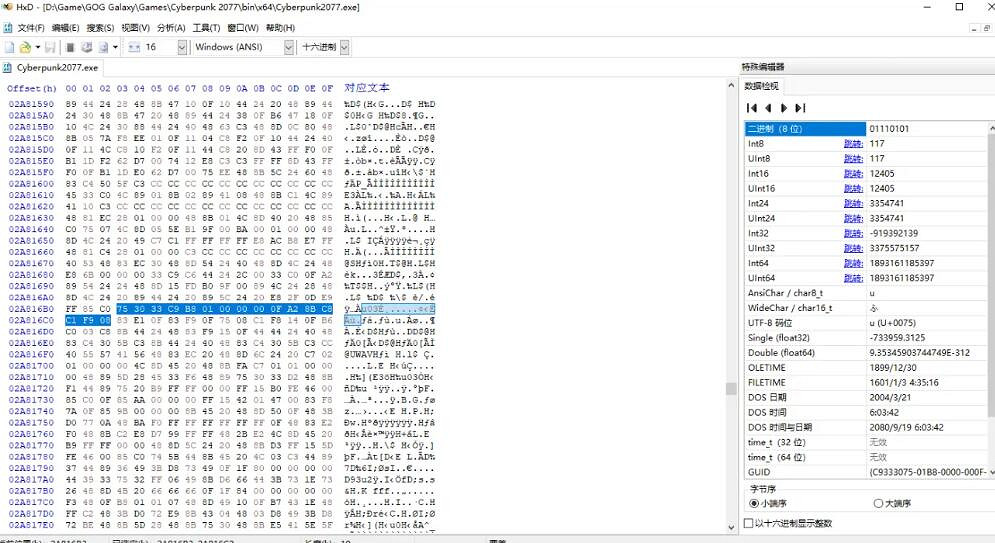Restore the inner document window

[x=987, y=29]
